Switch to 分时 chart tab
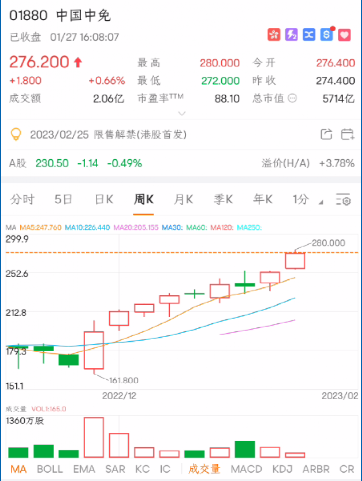 [22, 199]
